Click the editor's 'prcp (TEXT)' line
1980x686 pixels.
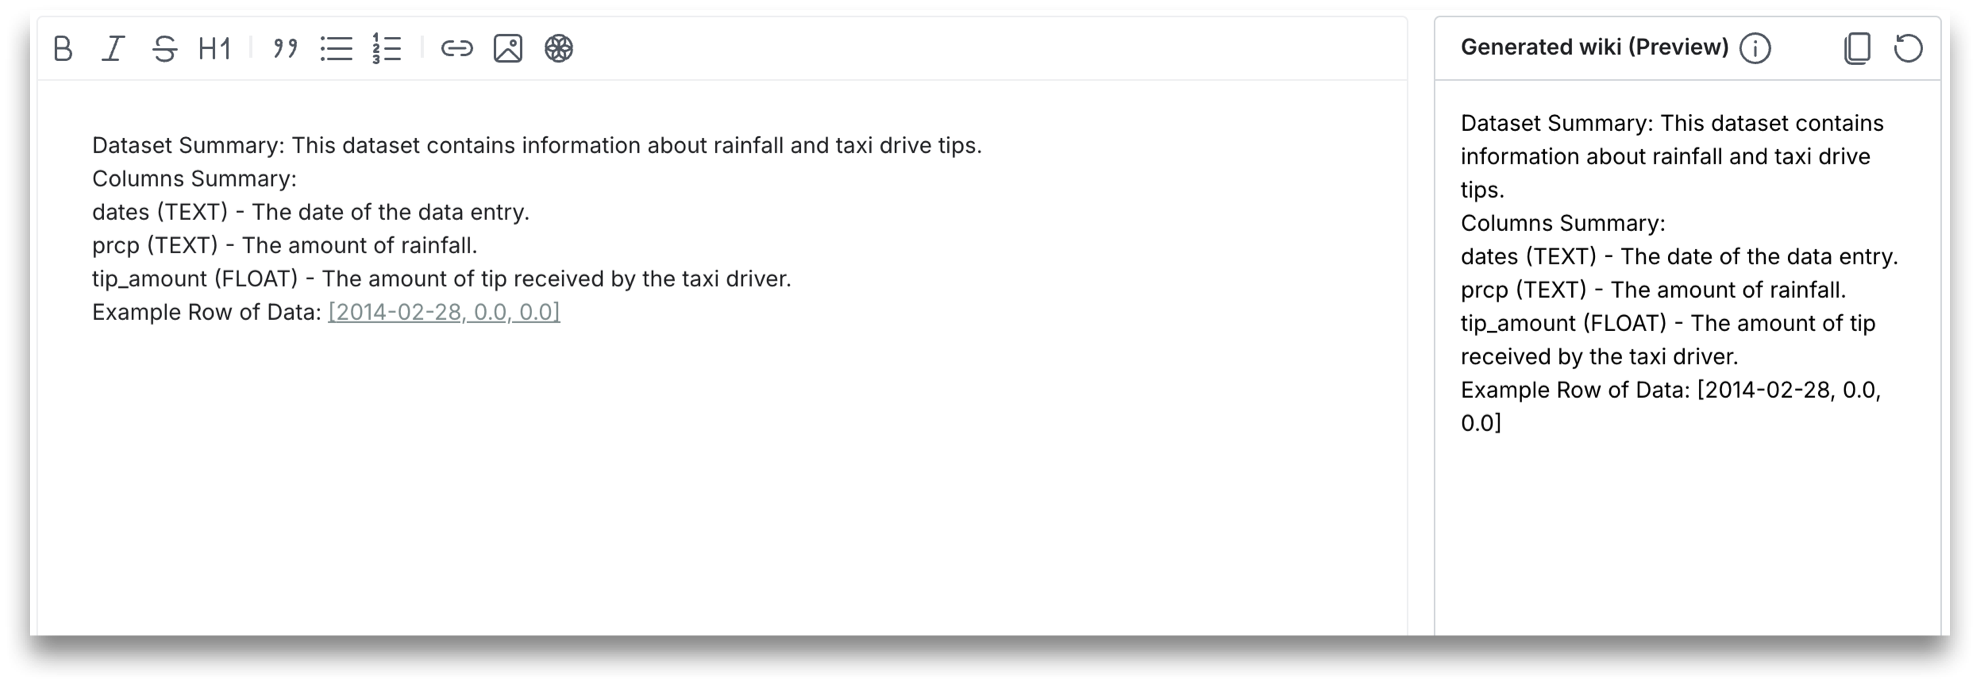click(284, 246)
